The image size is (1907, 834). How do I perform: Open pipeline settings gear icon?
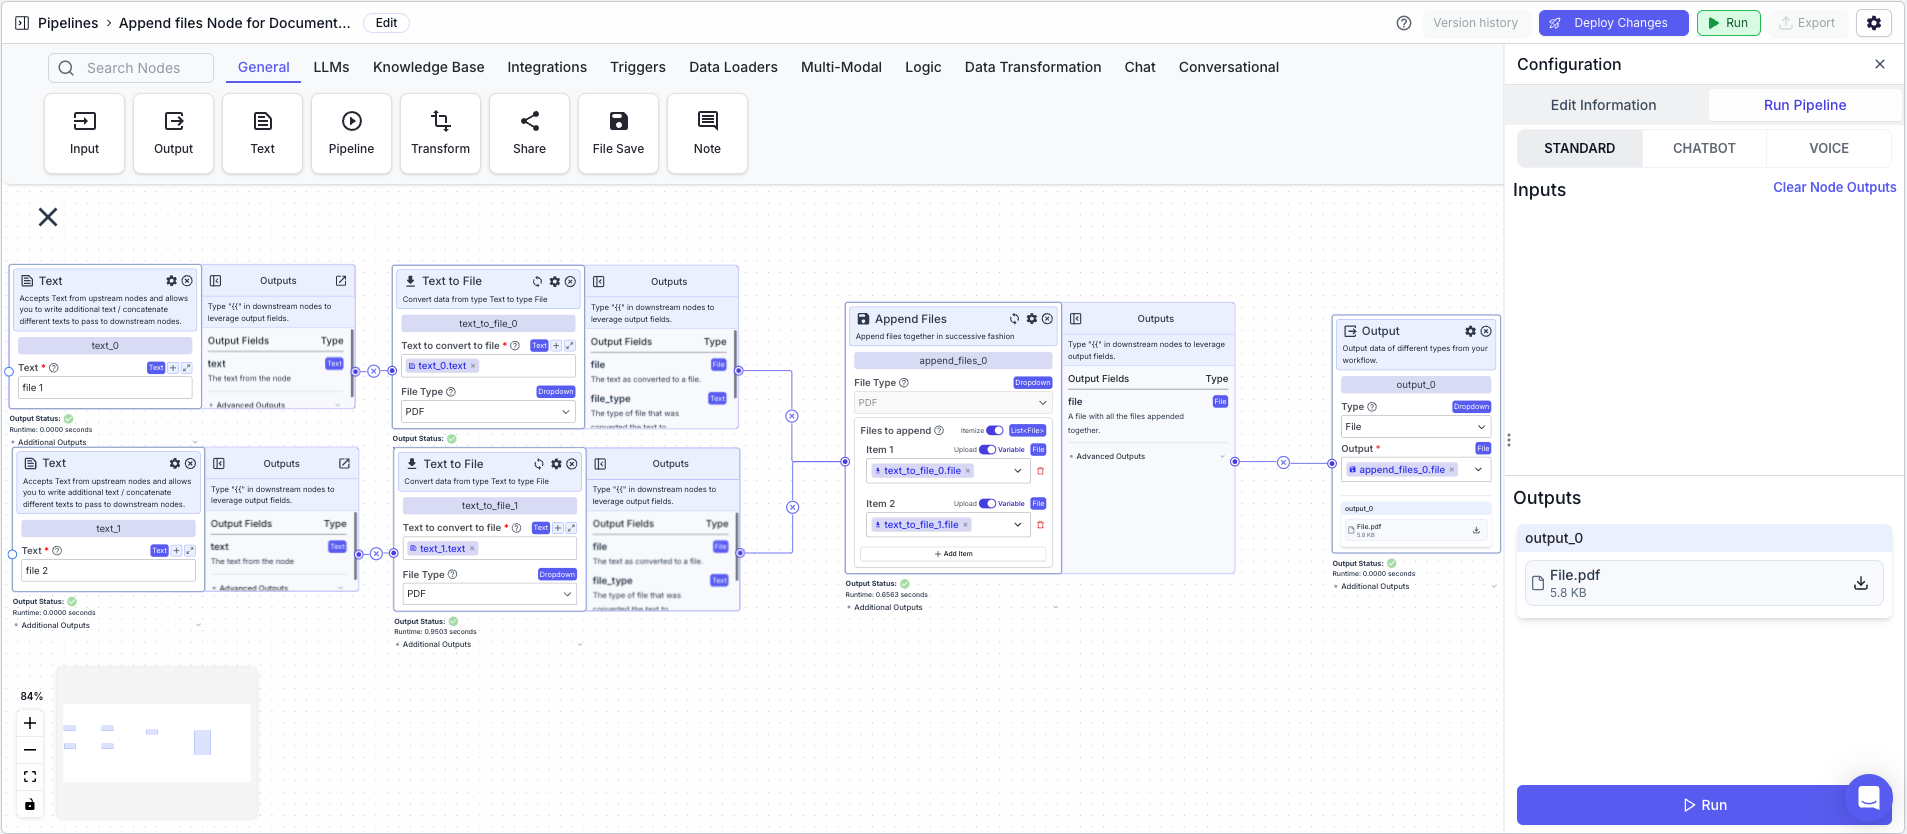[x=1873, y=23]
